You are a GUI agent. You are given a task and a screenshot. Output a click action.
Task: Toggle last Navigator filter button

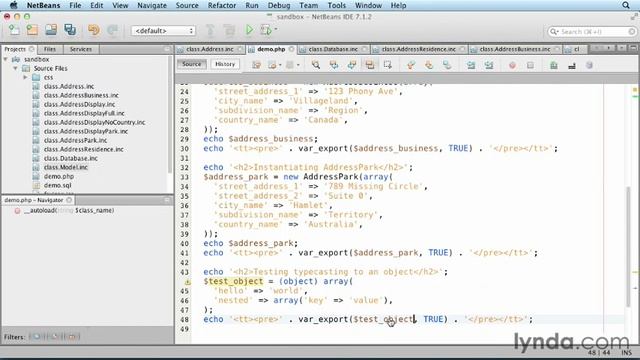click(x=73, y=337)
